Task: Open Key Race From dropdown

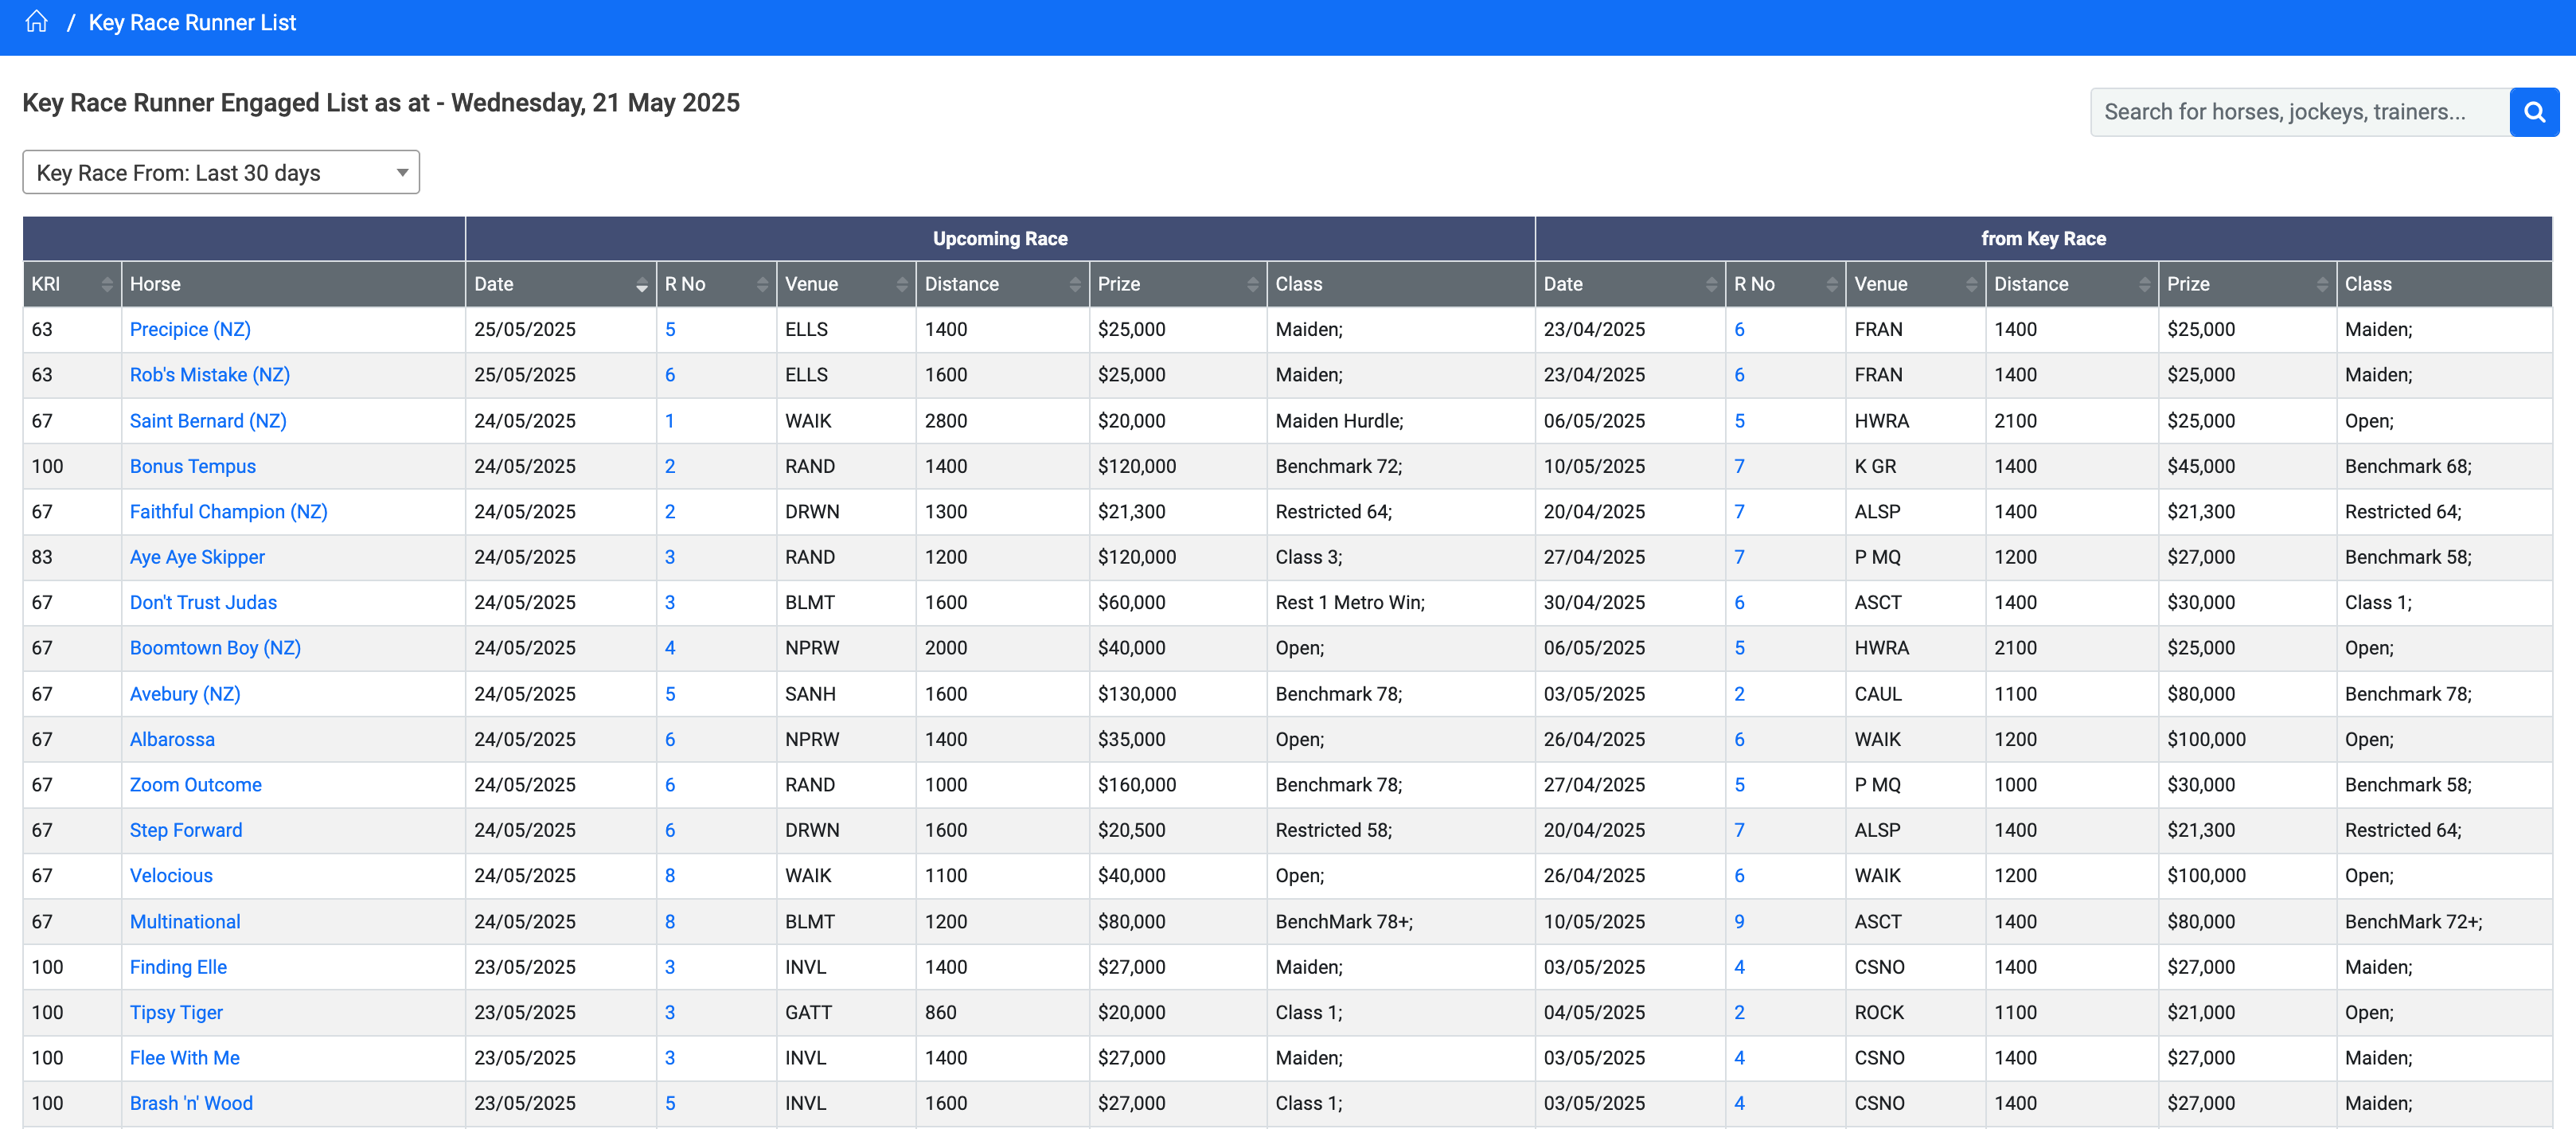Action: (221, 173)
